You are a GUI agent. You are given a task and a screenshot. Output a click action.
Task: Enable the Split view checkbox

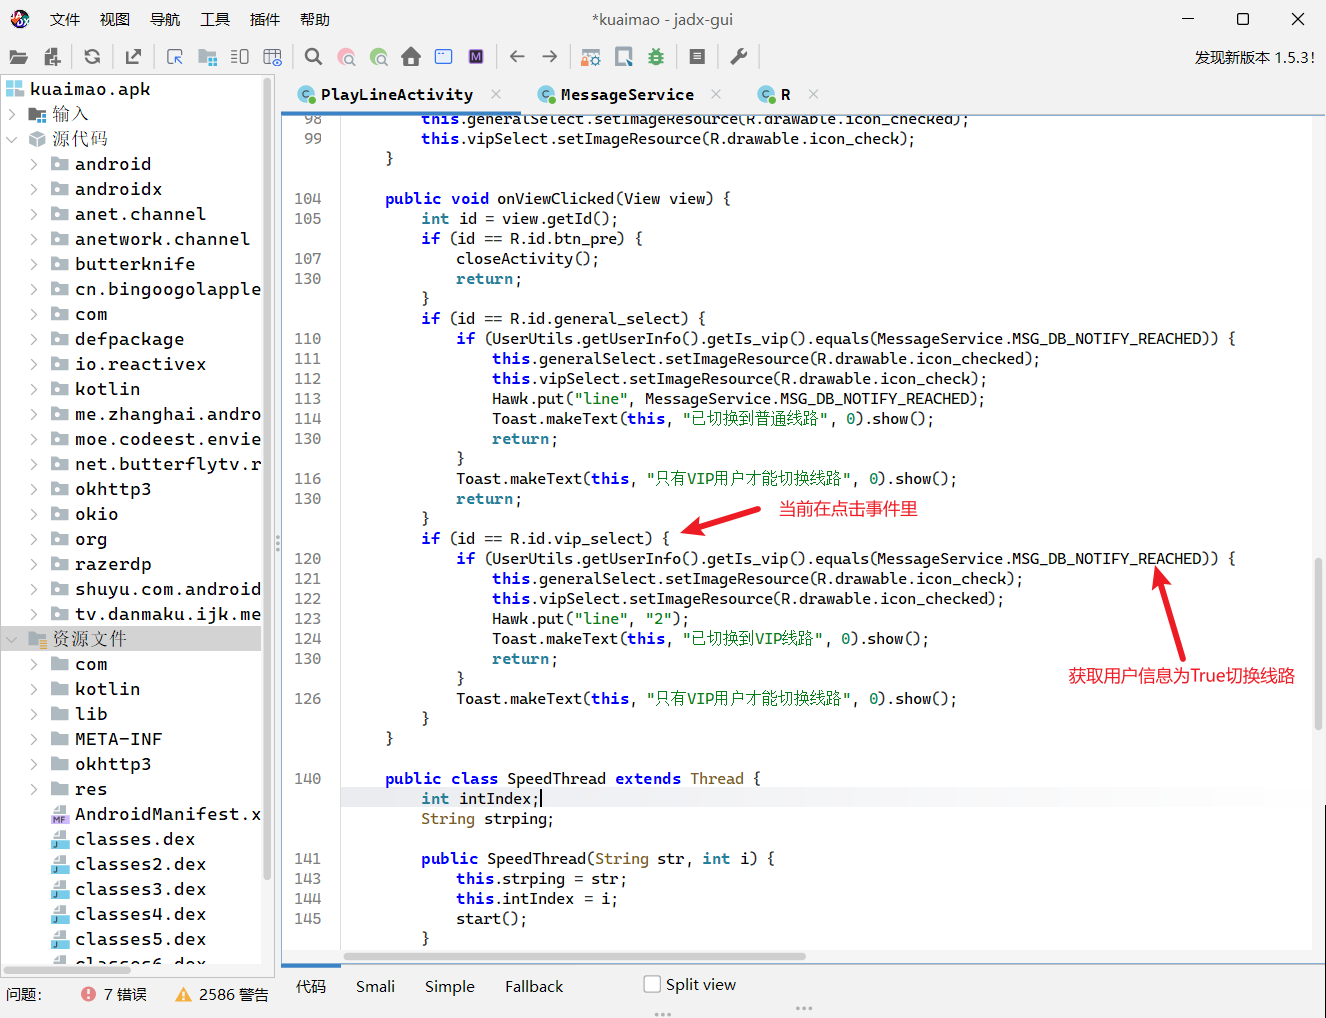[653, 984]
